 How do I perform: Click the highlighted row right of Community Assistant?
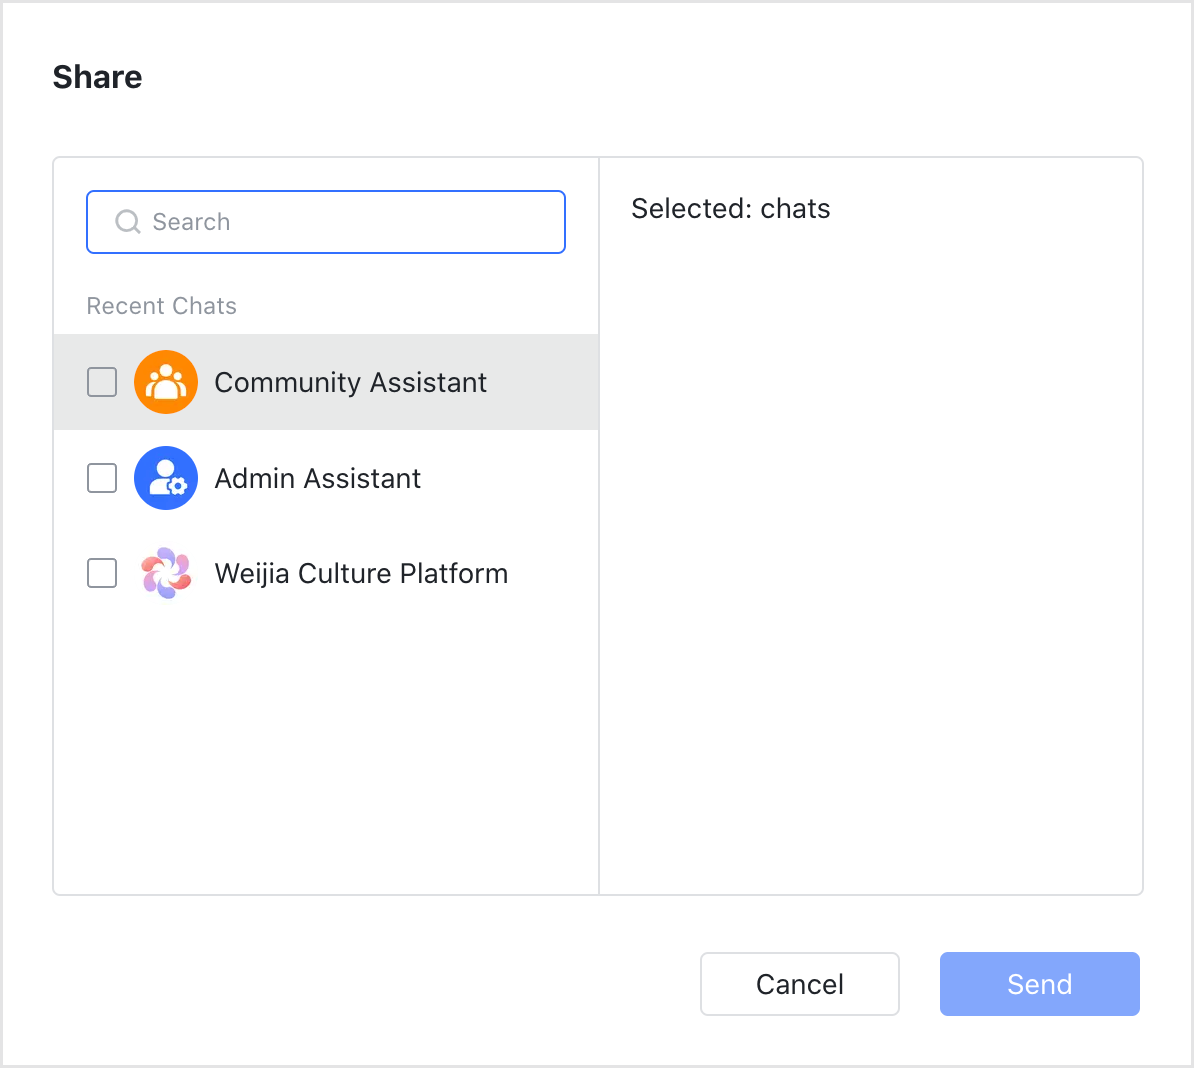point(545,382)
